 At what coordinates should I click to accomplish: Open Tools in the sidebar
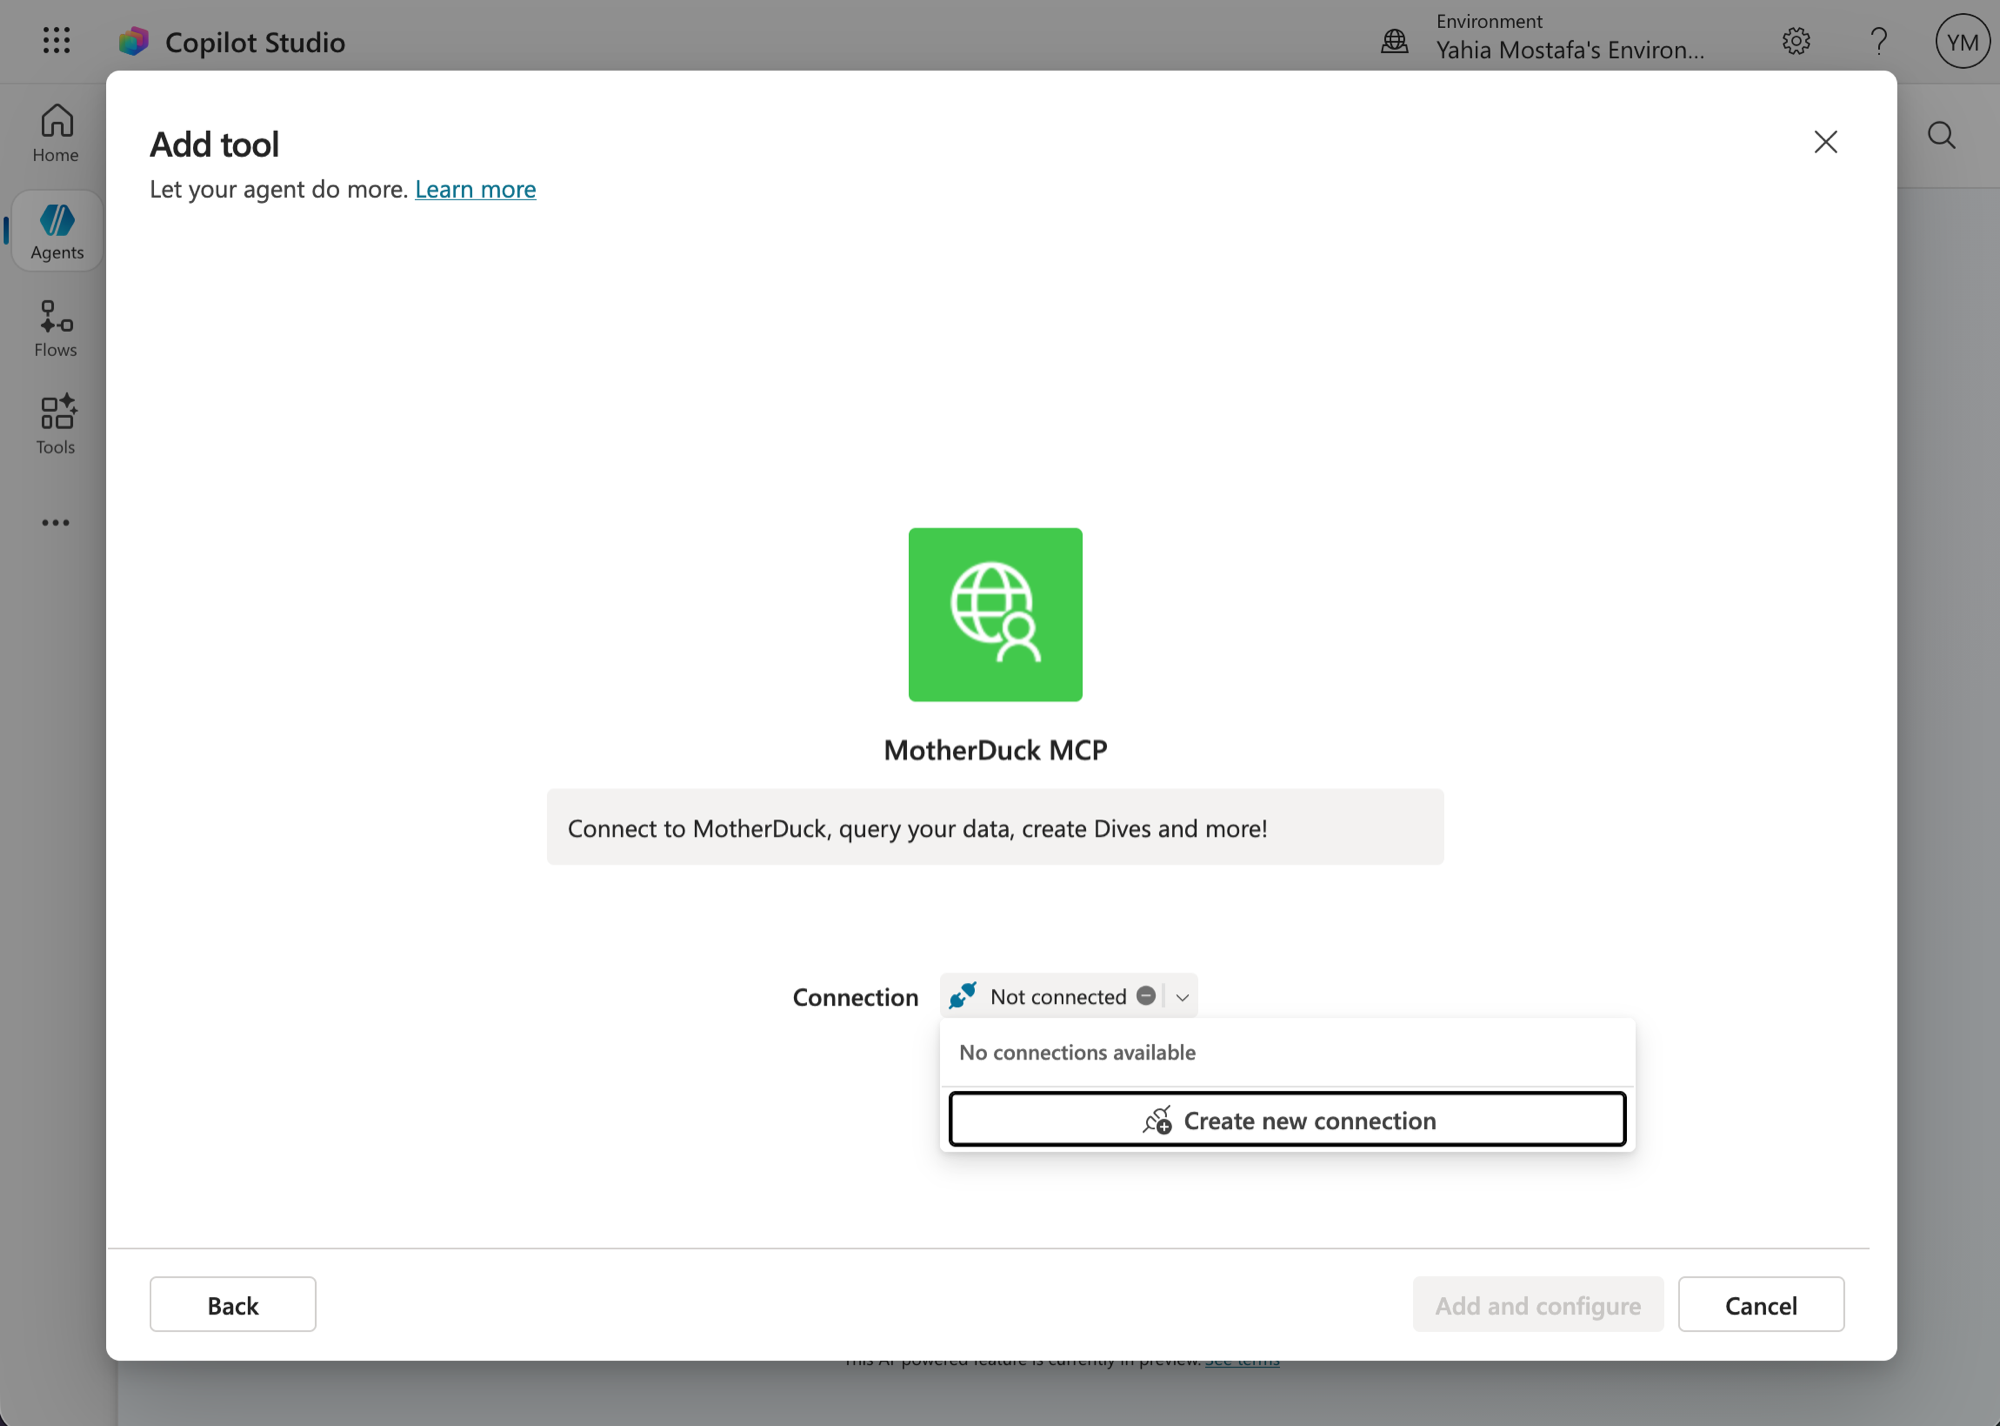(x=56, y=425)
